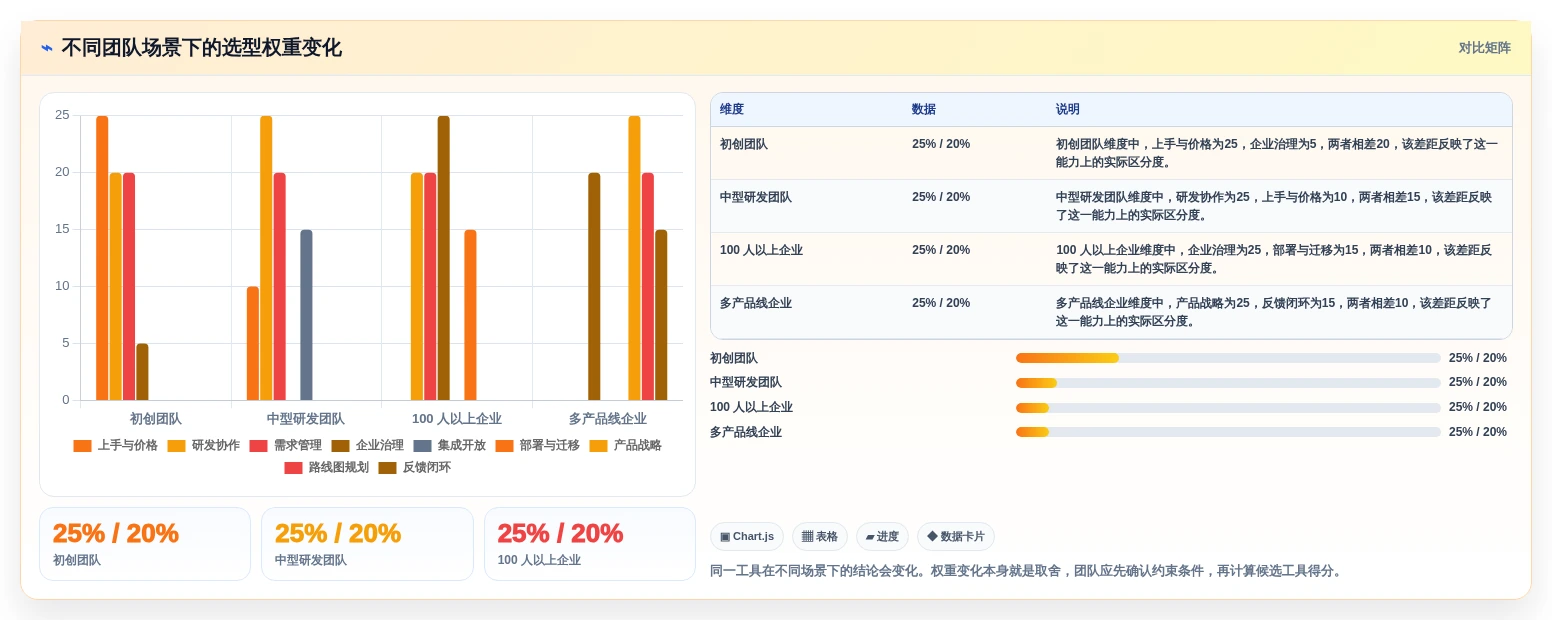Click the description text in 多产品线企业 row
Viewport: 1552px width, 620px height.
click(1274, 312)
